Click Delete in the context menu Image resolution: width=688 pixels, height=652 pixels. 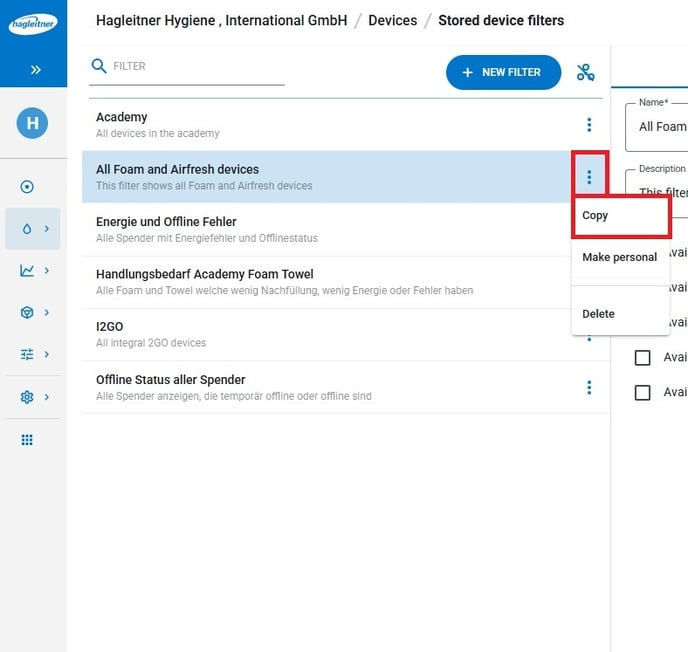[x=598, y=314]
